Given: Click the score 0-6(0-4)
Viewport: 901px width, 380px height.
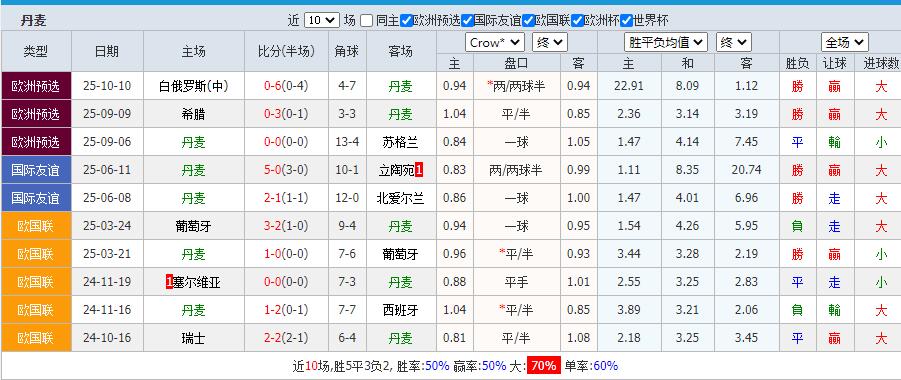Looking at the screenshot, I should pyautogui.click(x=286, y=86).
